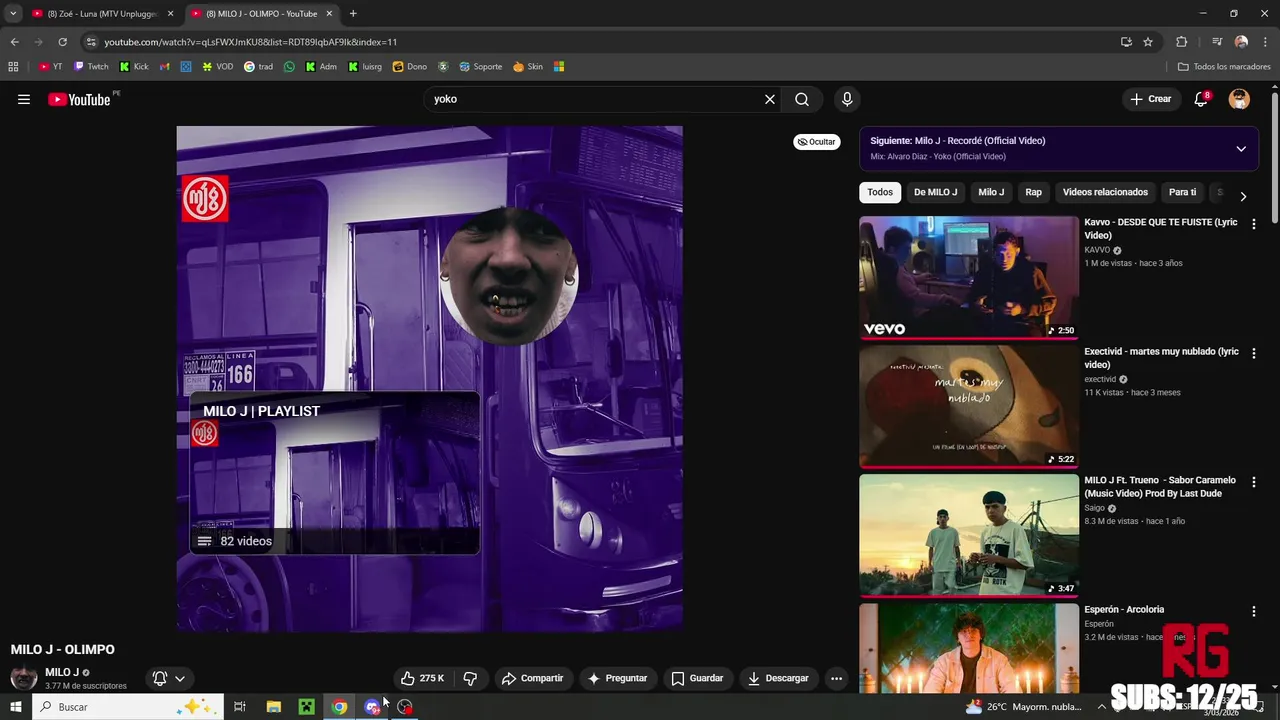Click the Descargar button
The height and width of the screenshot is (720, 1280).
point(778,678)
